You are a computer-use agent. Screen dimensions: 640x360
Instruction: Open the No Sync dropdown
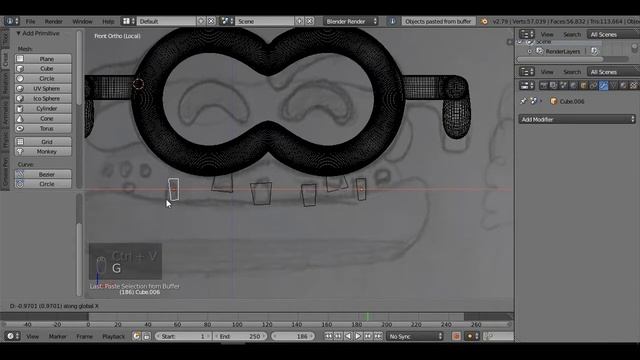click(x=415, y=336)
